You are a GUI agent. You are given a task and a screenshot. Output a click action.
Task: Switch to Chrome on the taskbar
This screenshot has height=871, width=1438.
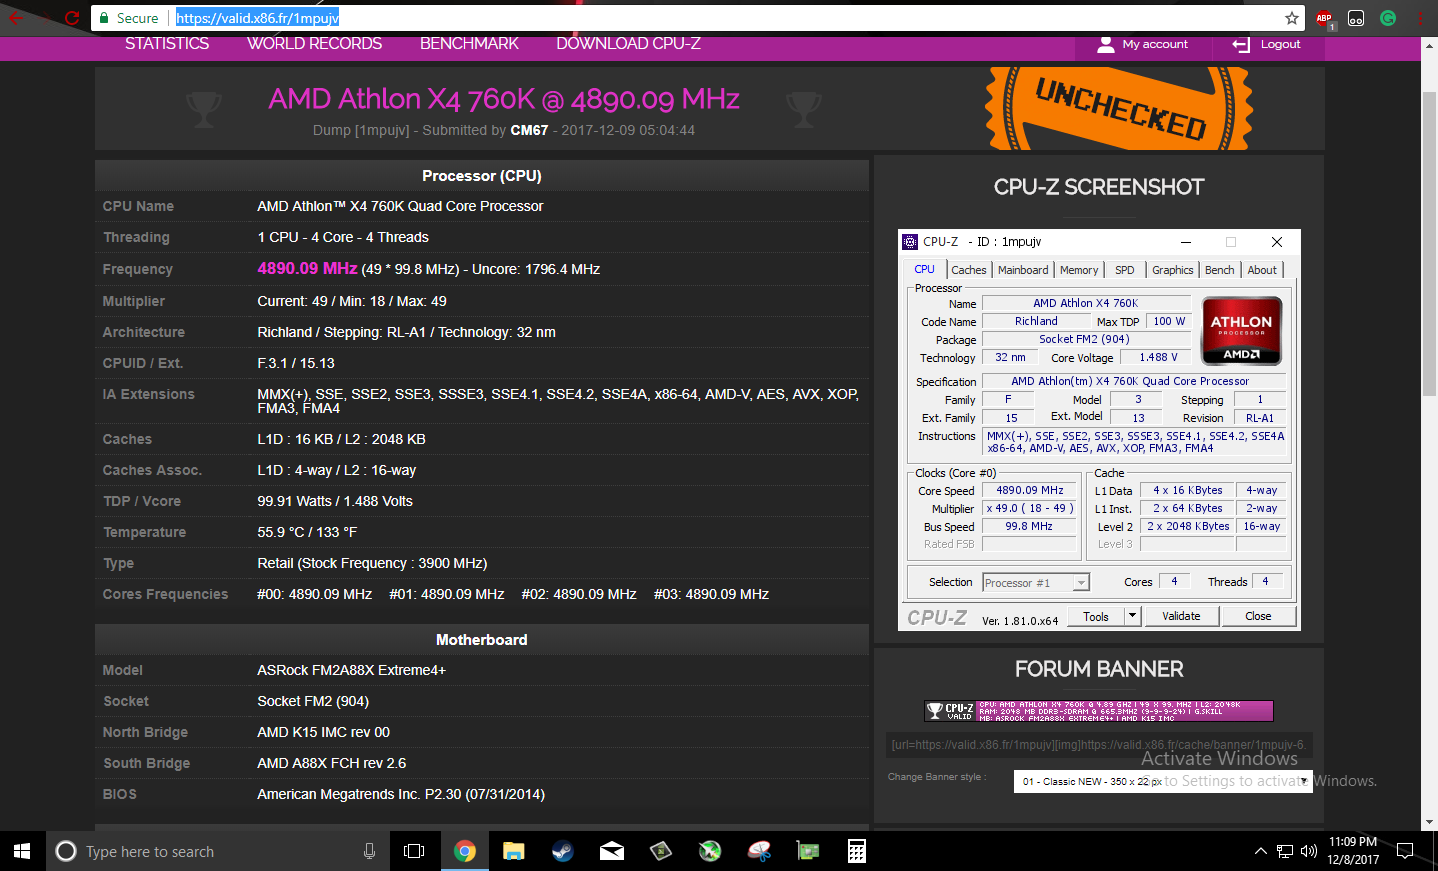(464, 851)
